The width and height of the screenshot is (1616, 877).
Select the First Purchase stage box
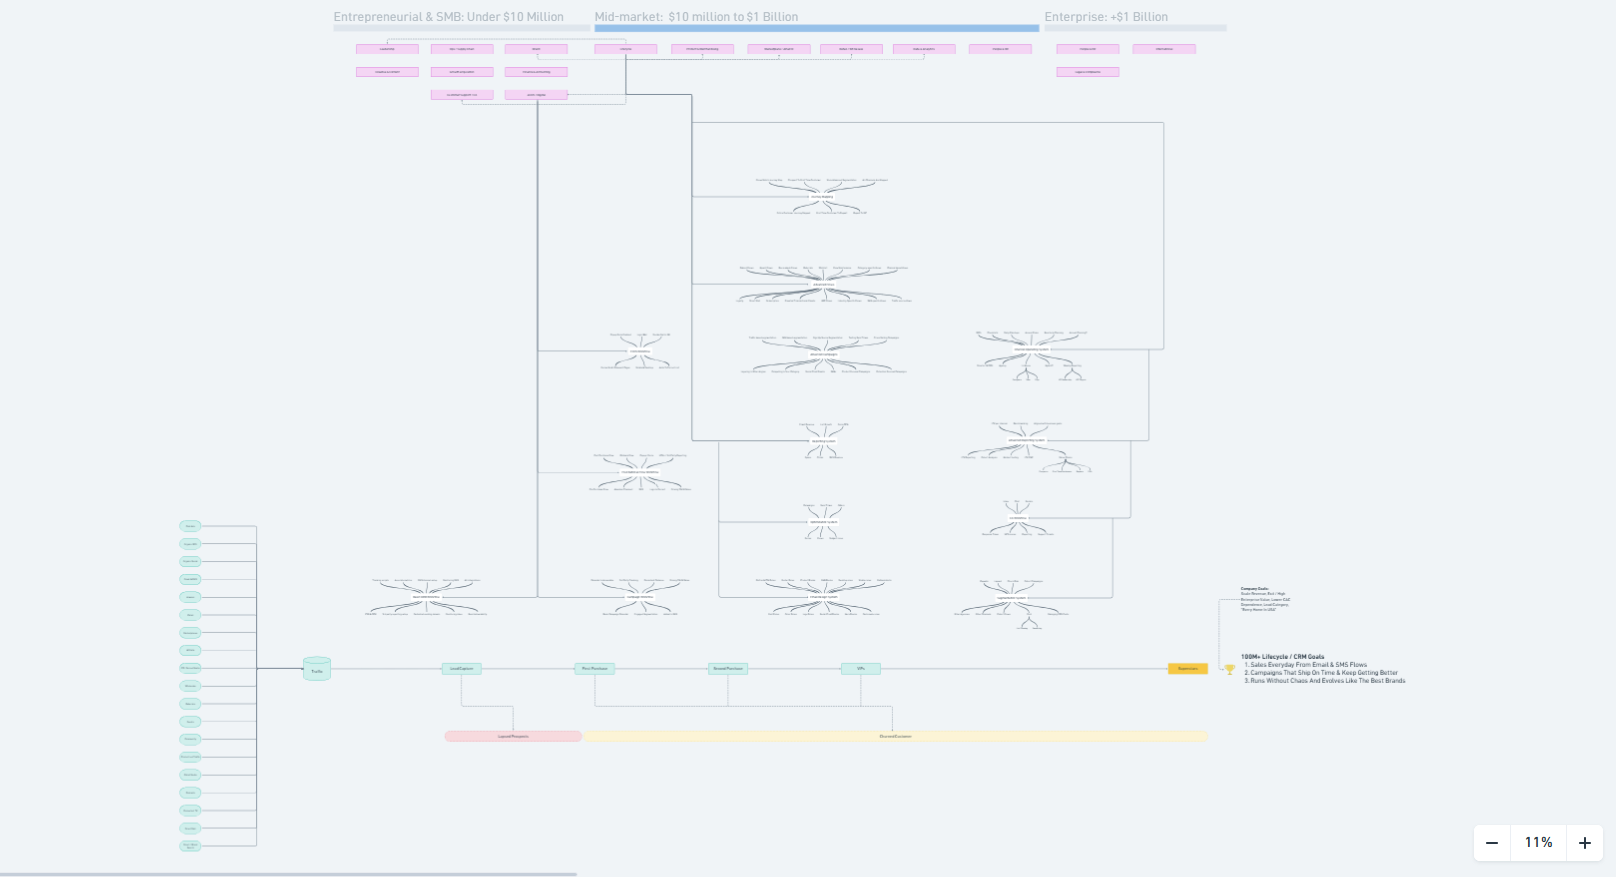click(595, 669)
